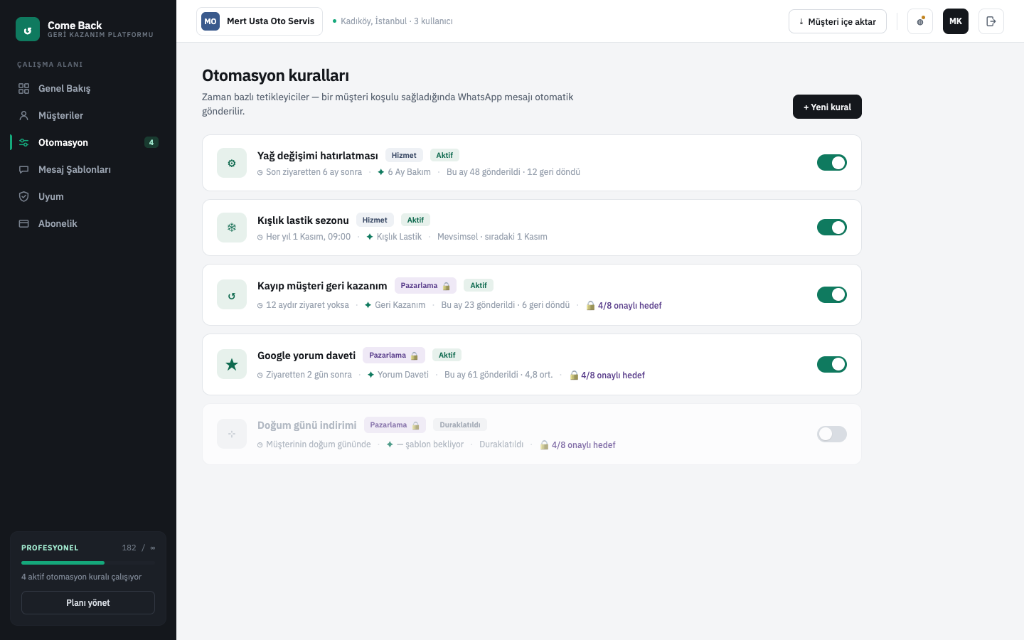Viewport: 1024px width, 640px height.
Task: Click Hizmet badge on Kışlık lastik rule
Action: [375, 220]
